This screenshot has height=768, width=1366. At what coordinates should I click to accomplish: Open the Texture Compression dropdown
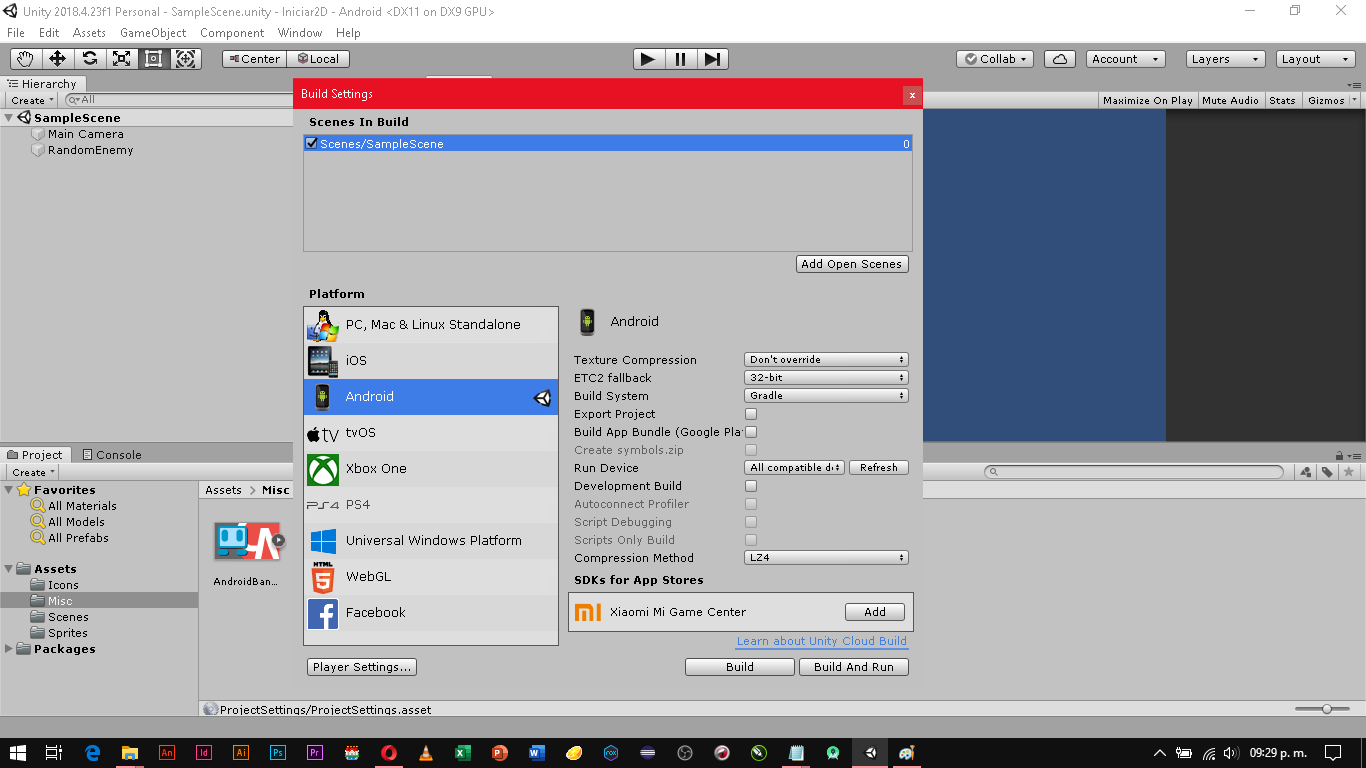[825, 359]
